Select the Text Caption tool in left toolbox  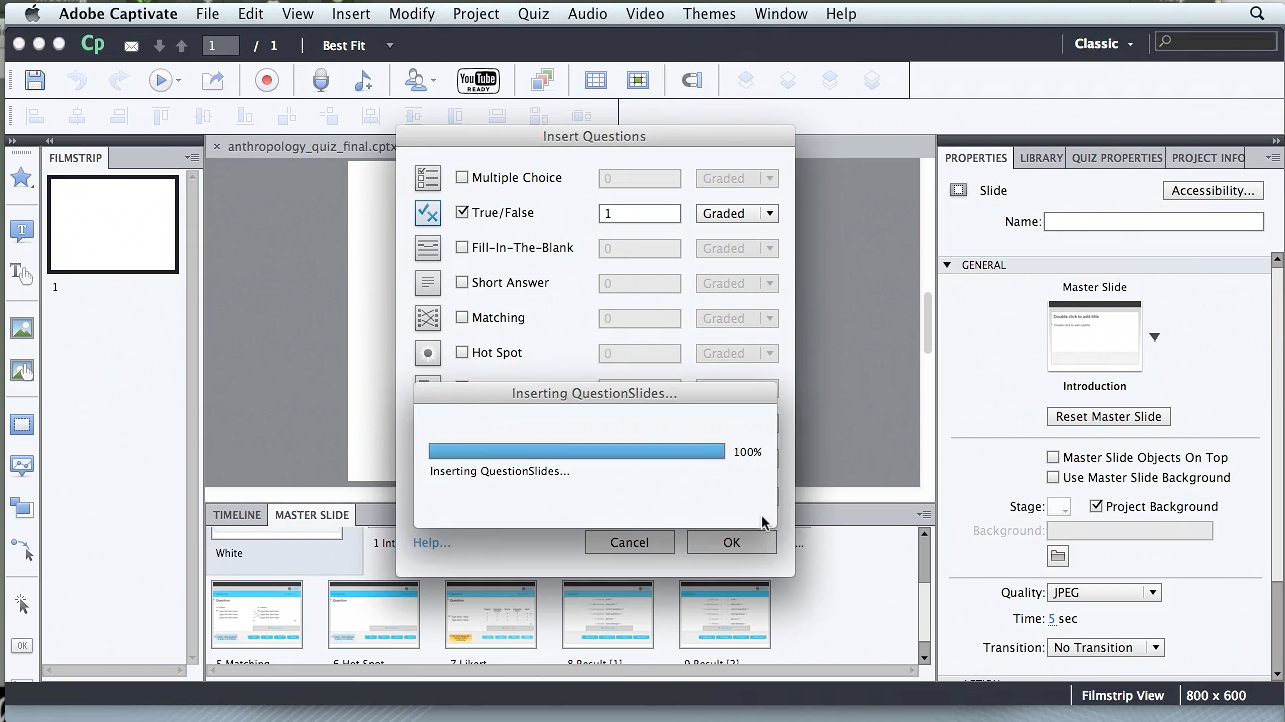[21, 231]
